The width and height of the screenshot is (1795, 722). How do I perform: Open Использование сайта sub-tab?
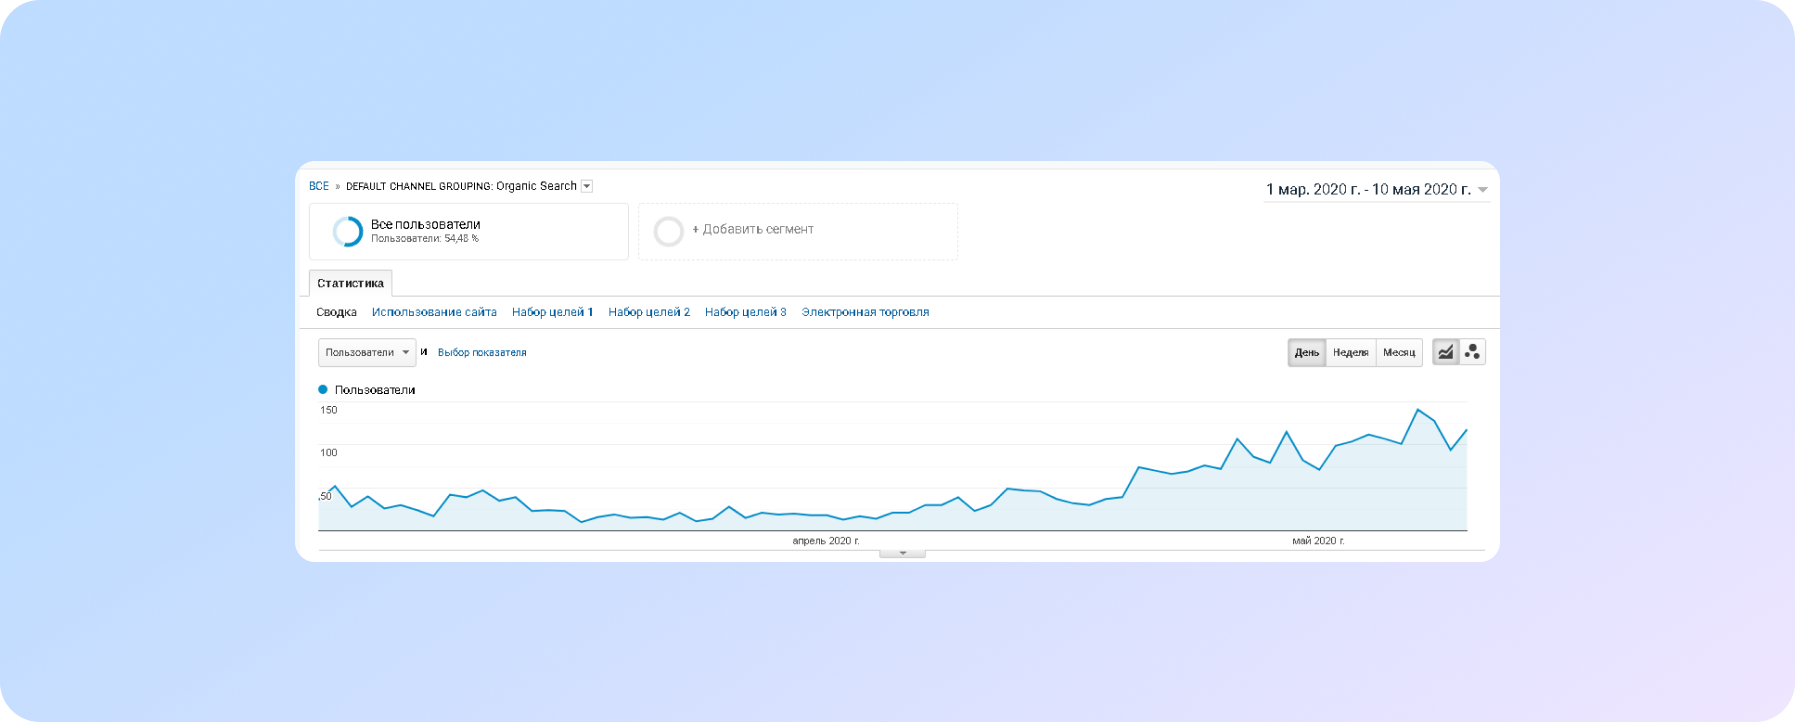(x=434, y=312)
